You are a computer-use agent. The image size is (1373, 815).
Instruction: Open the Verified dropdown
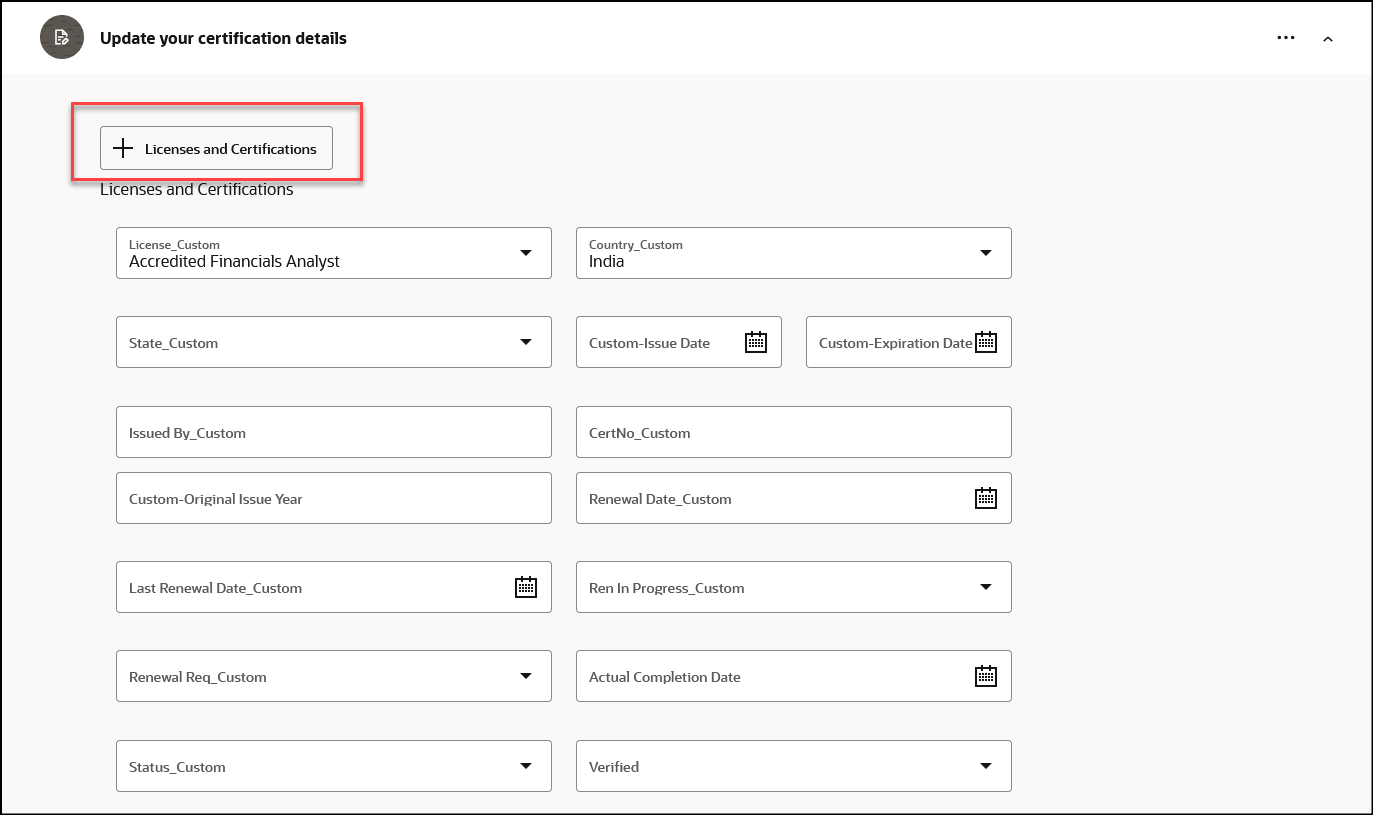tap(986, 766)
